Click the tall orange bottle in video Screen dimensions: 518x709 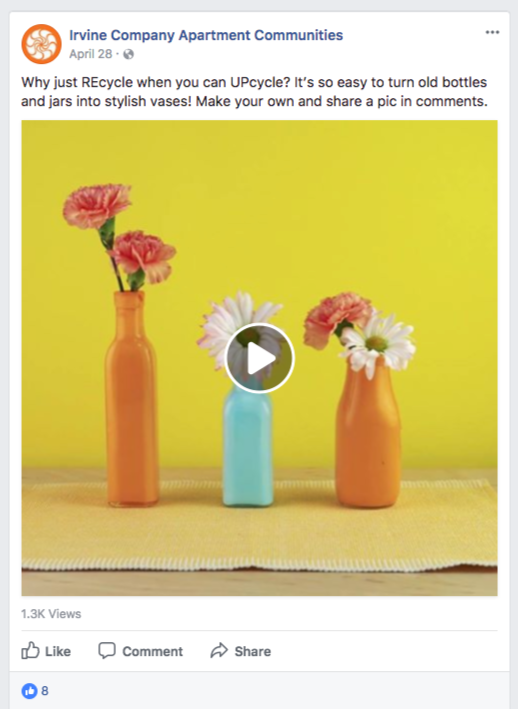pyautogui.click(x=132, y=398)
